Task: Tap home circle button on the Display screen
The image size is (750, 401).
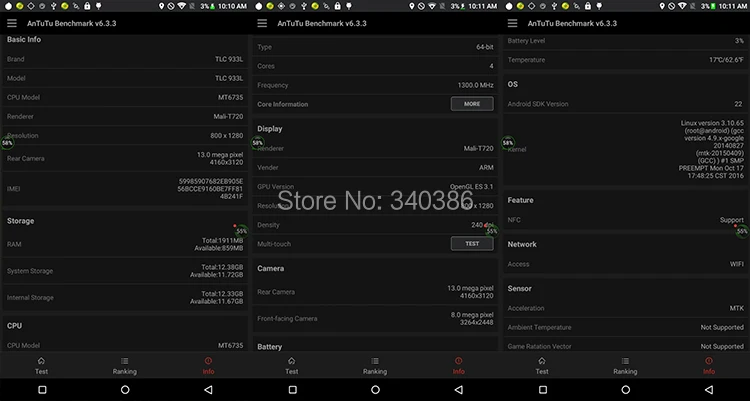Action: 375,390
